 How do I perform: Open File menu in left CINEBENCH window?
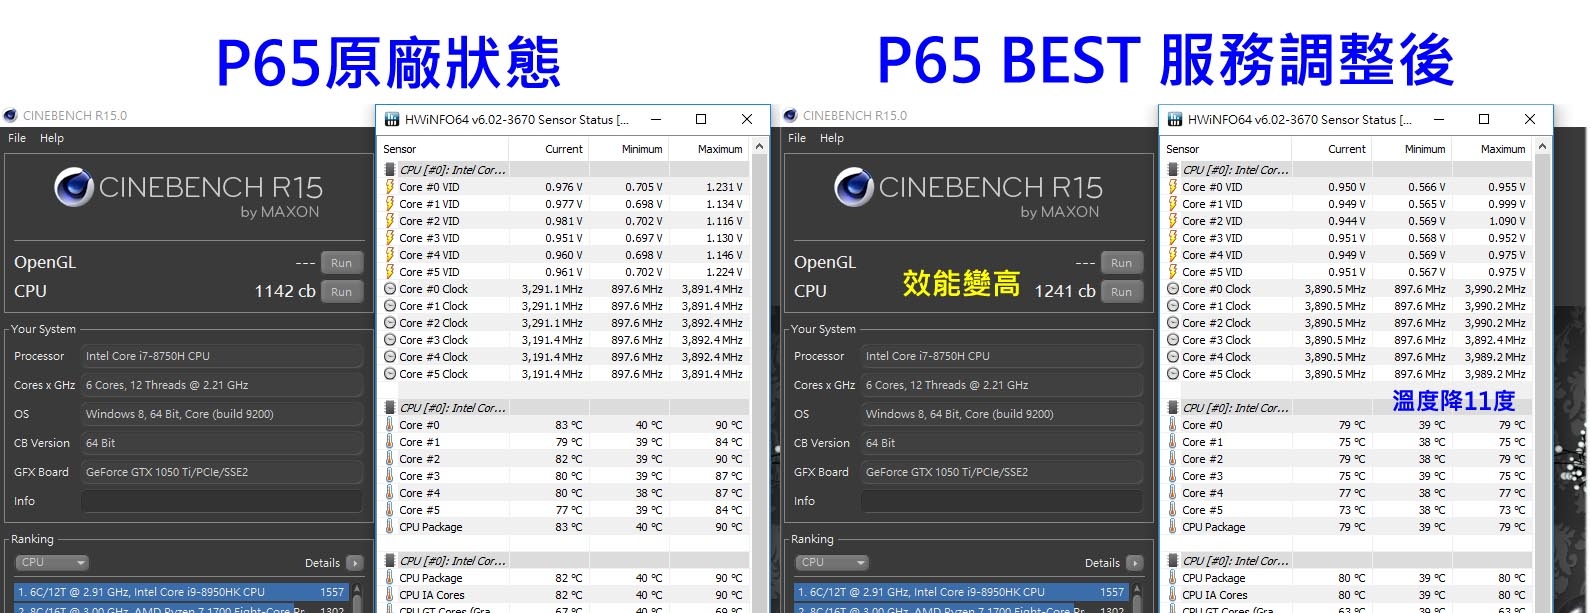click(x=17, y=138)
